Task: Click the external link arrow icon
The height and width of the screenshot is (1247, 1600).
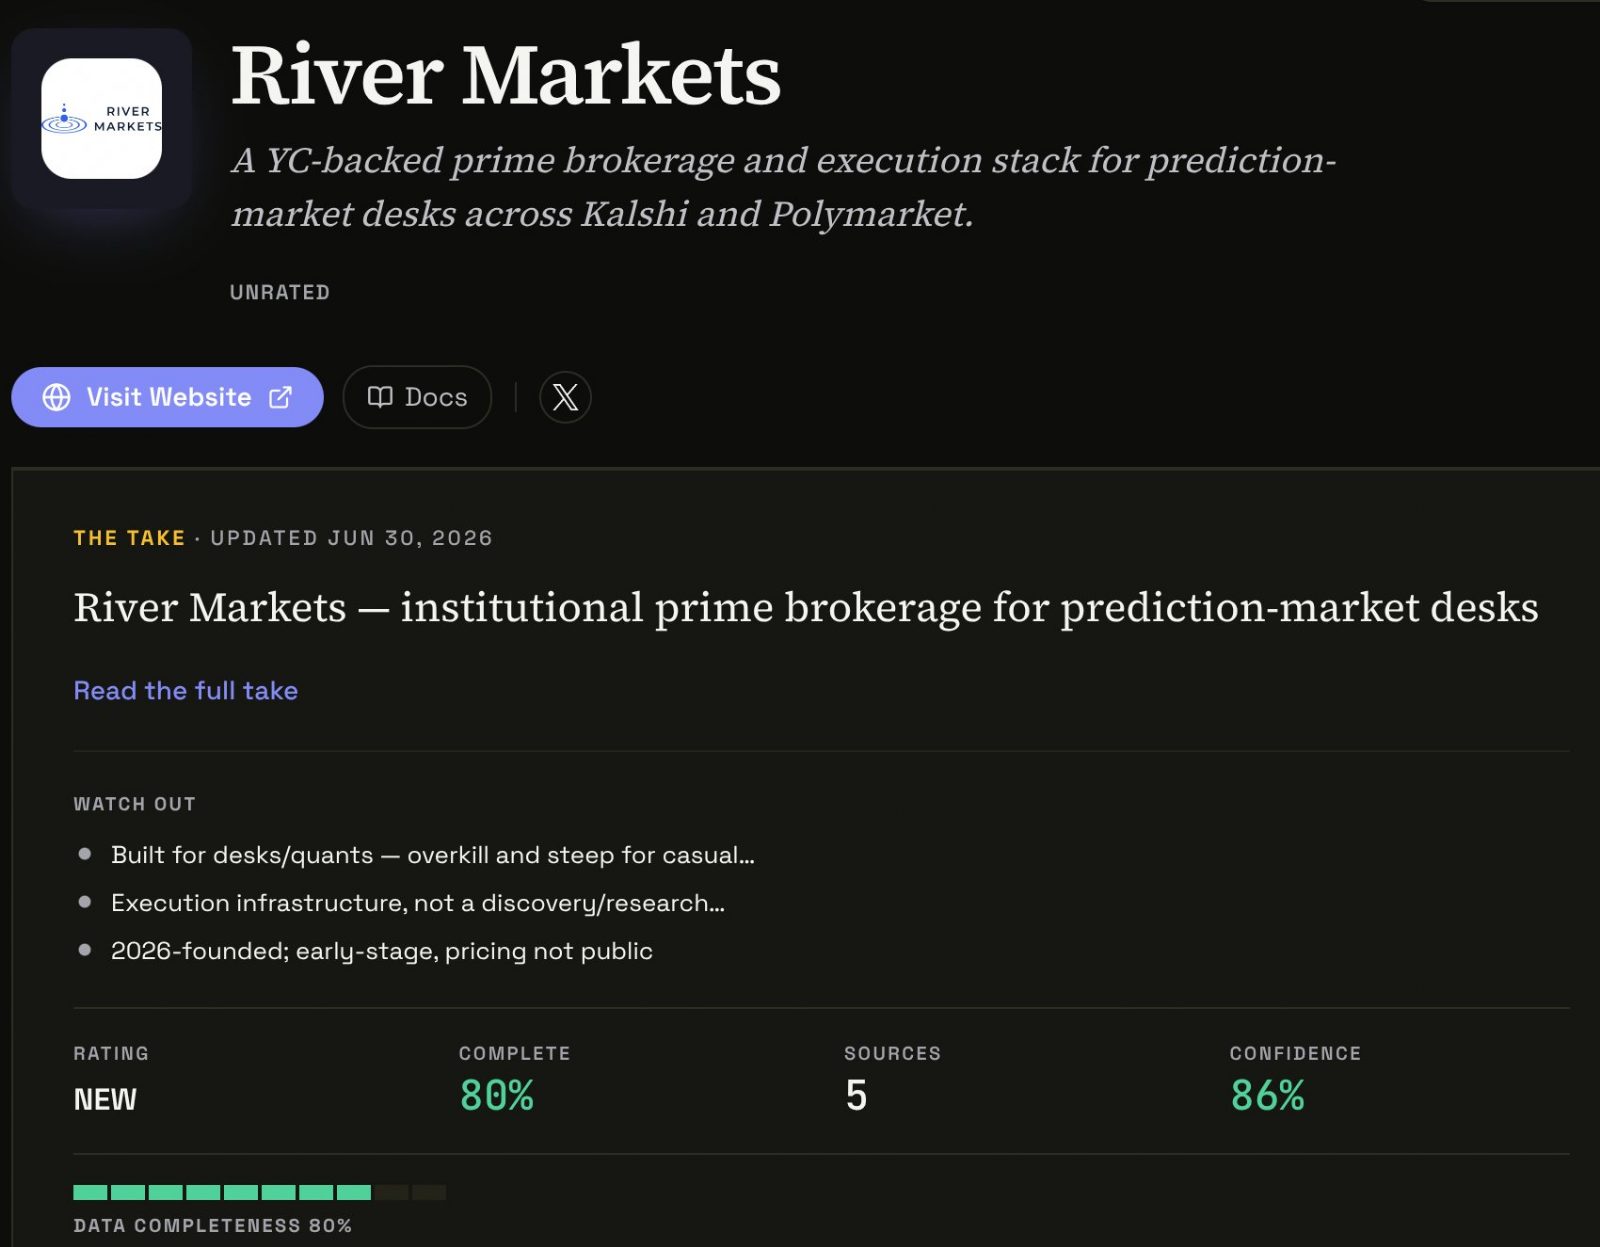Action: [x=281, y=397]
